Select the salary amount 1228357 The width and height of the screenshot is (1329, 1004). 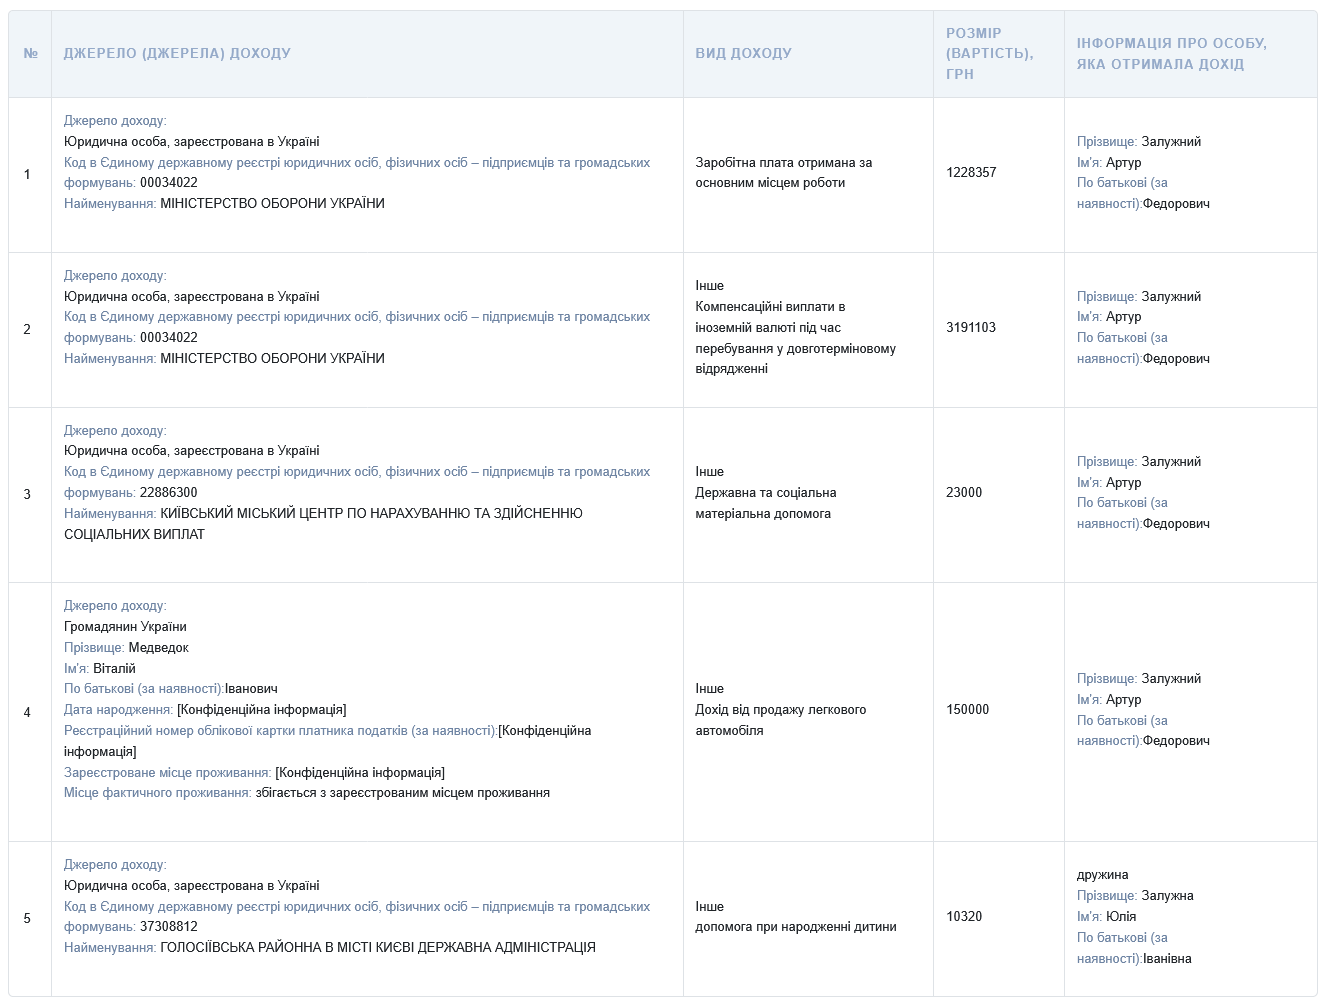971,172
